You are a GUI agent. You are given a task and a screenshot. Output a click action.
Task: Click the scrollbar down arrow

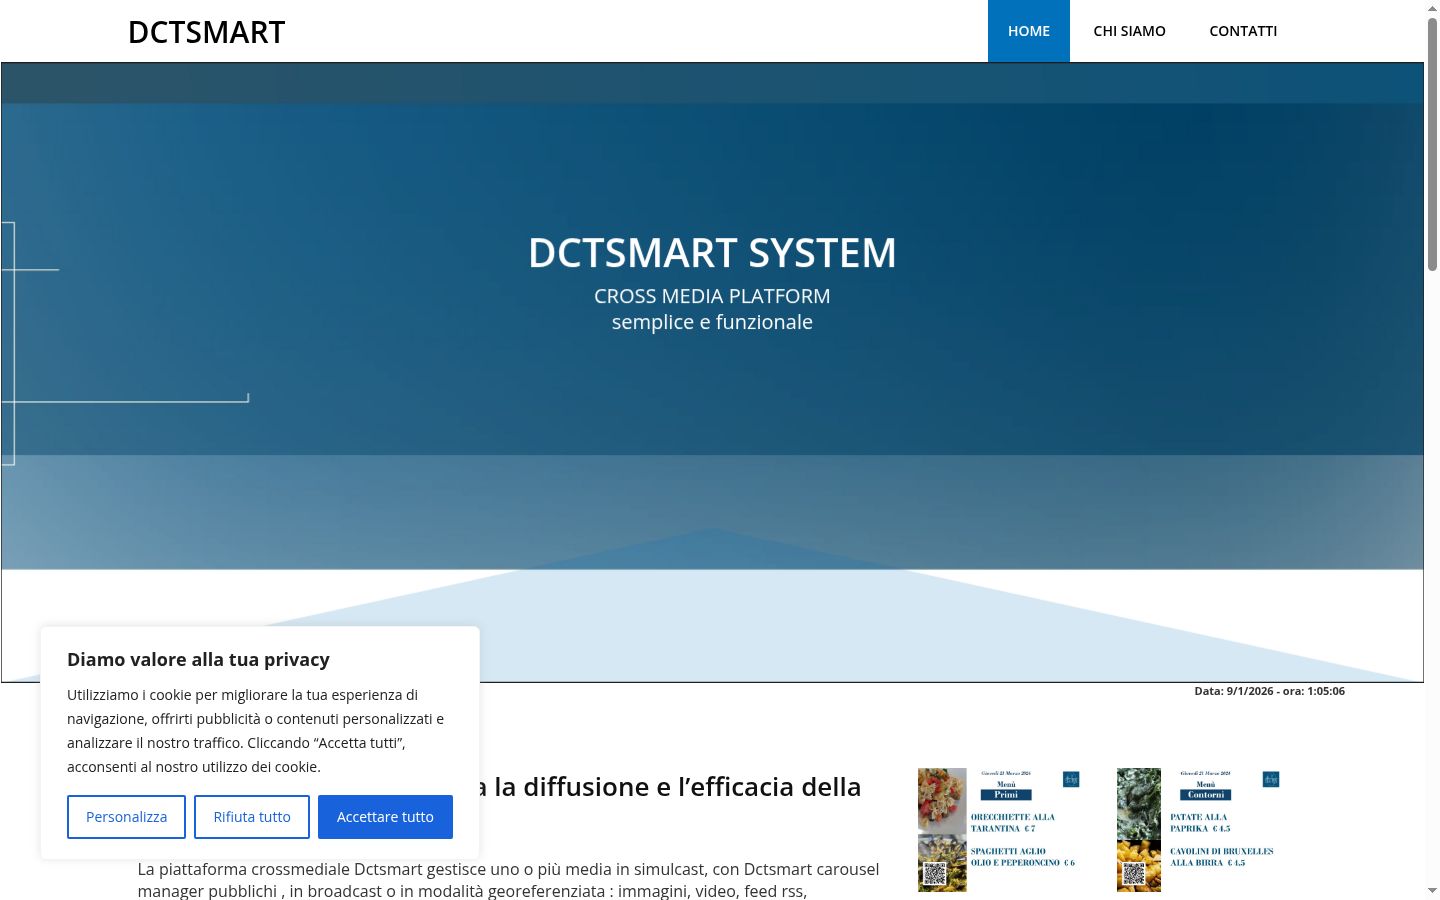(x=1432, y=891)
